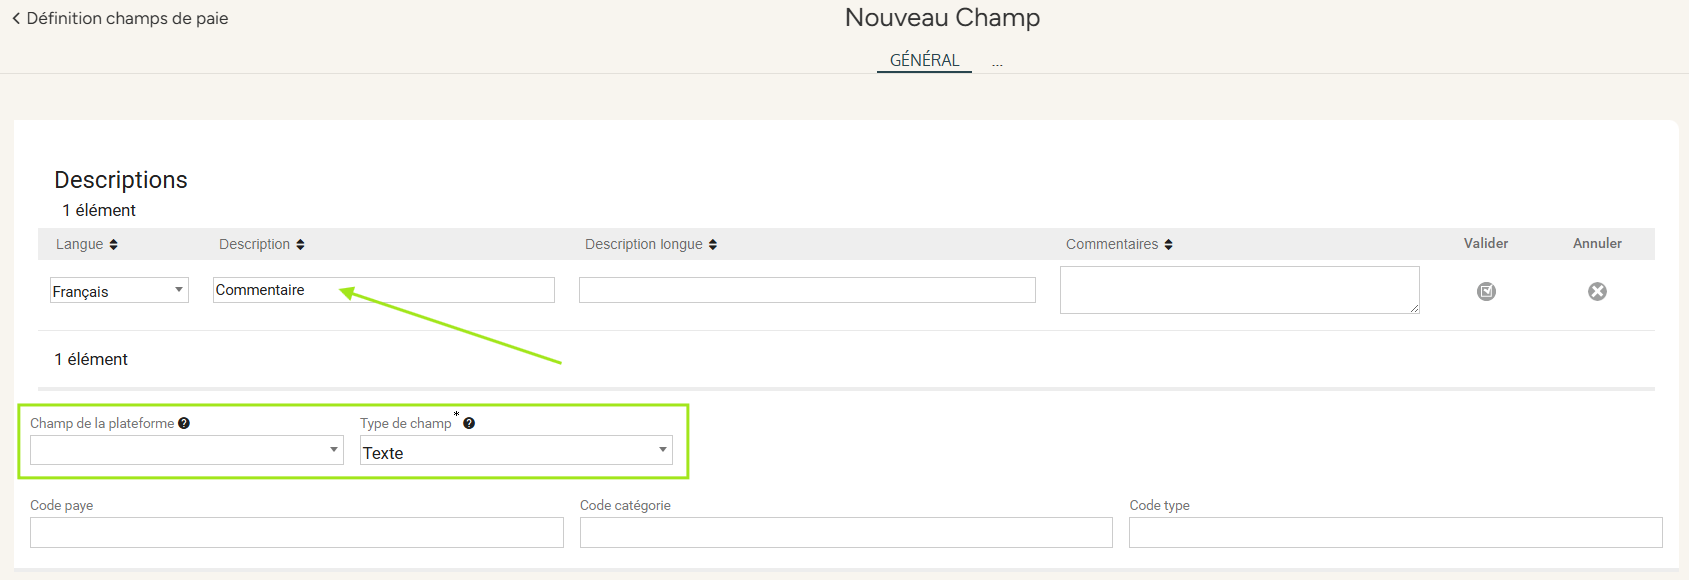Open the Français language dropdown
This screenshot has height=580, width=1689.
click(x=119, y=290)
